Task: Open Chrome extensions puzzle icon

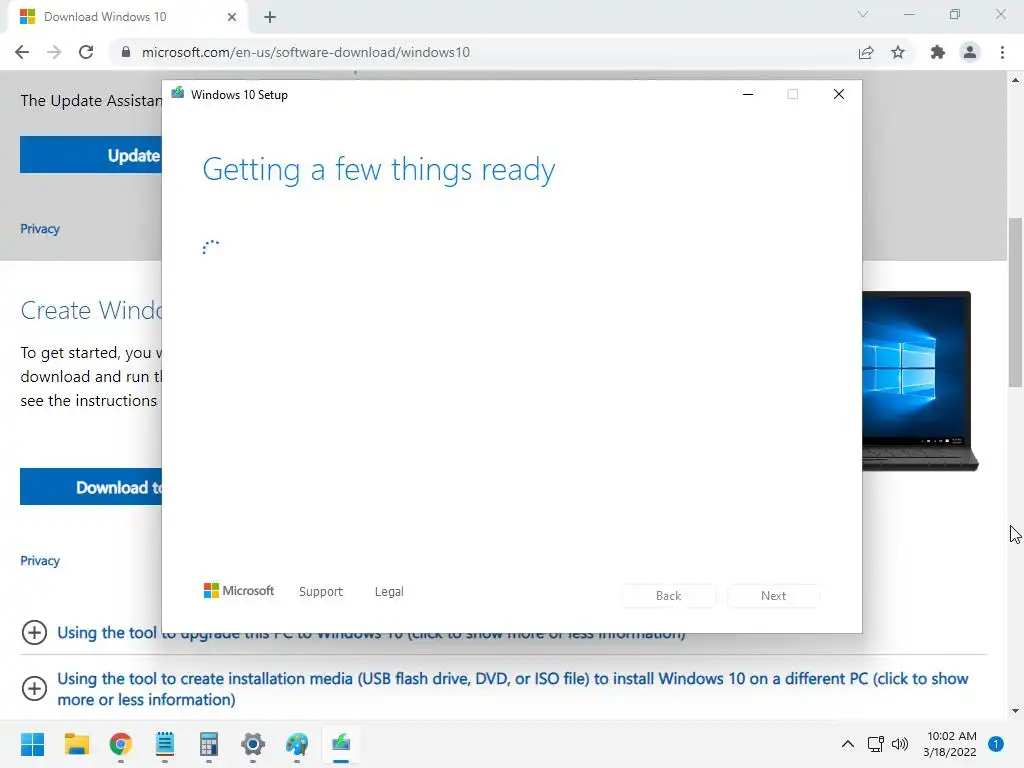Action: tap(938, 52)
